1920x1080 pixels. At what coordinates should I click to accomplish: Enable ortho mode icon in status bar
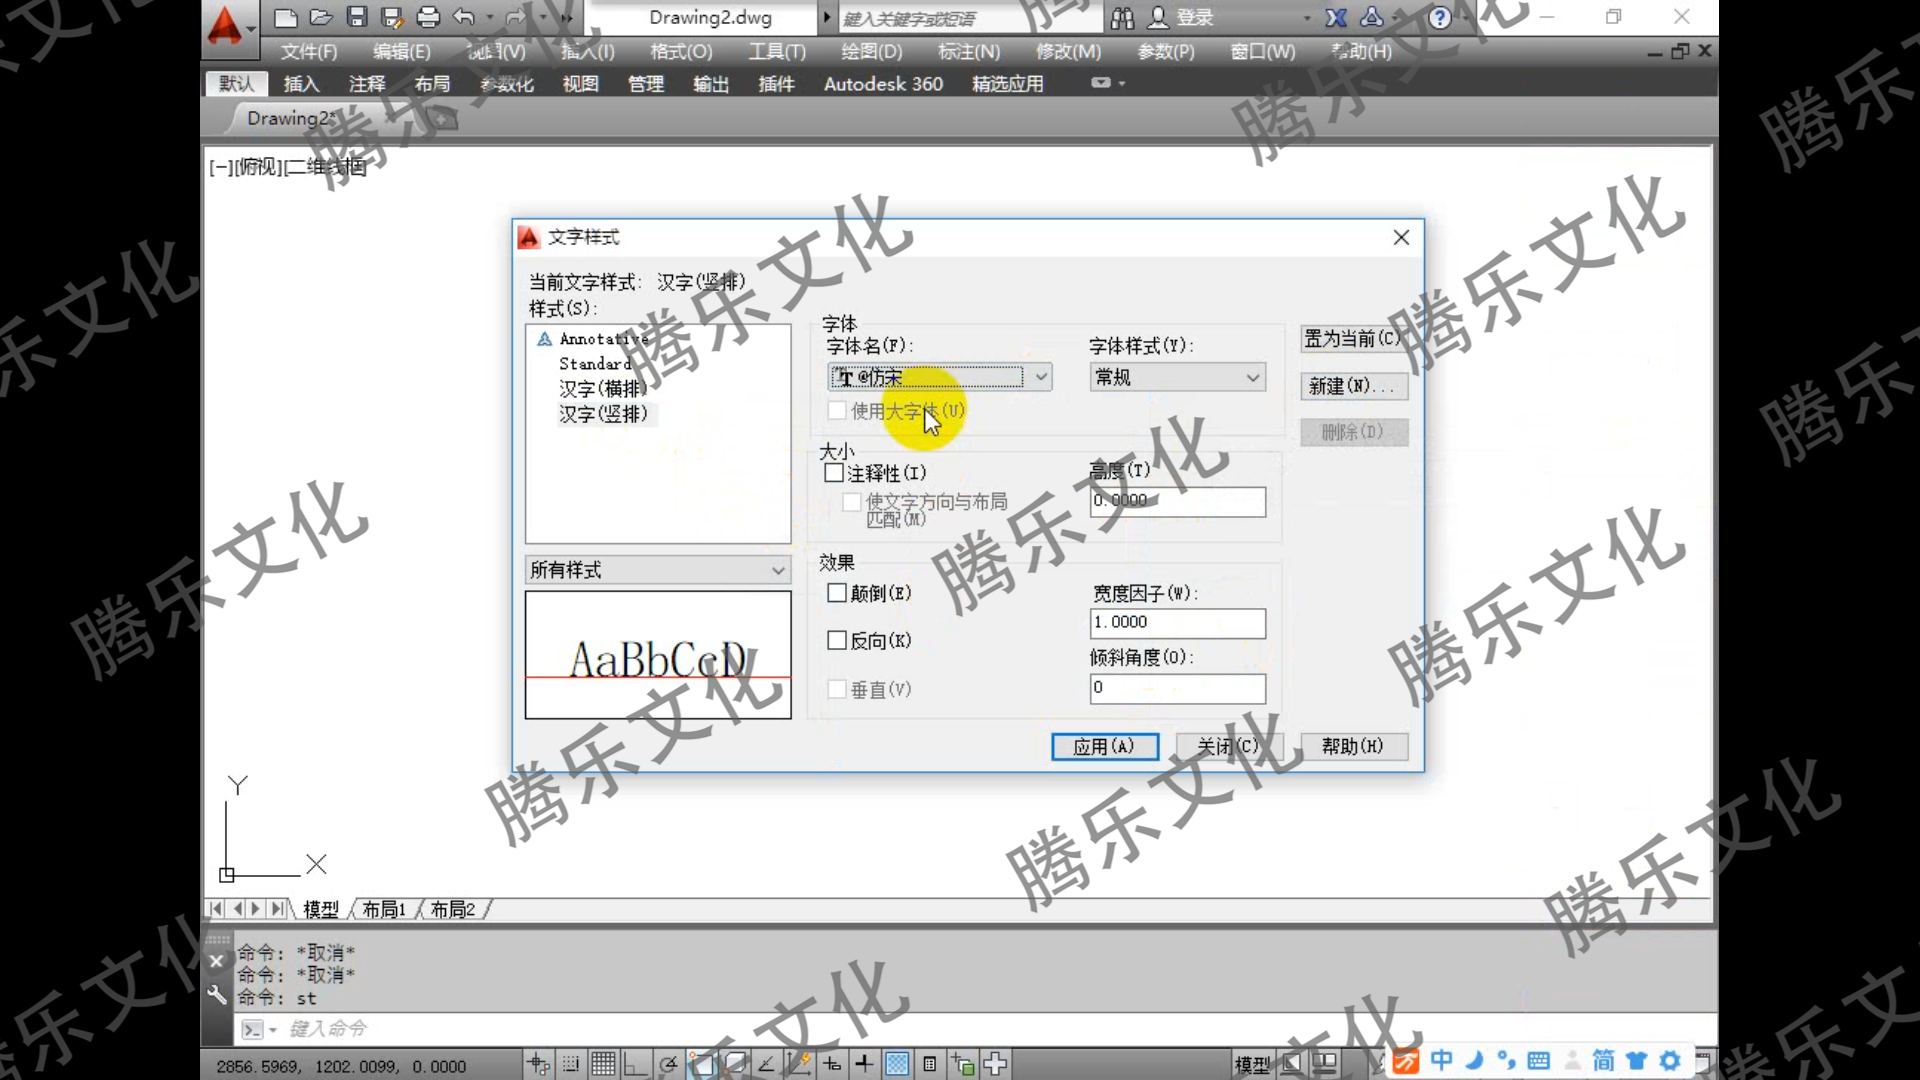pos(635,1064)
